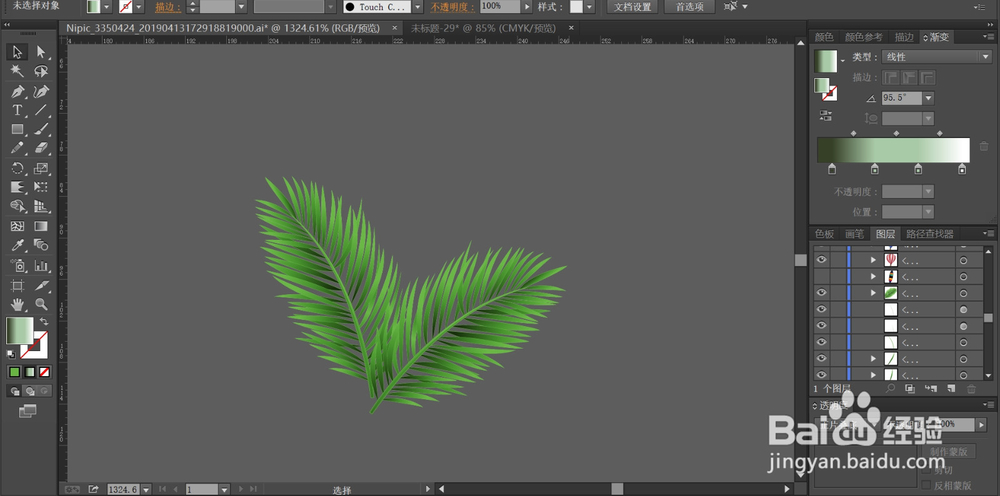Click the 文档设置 button
The image size is (1000, 496).
[x=633, y=7]
